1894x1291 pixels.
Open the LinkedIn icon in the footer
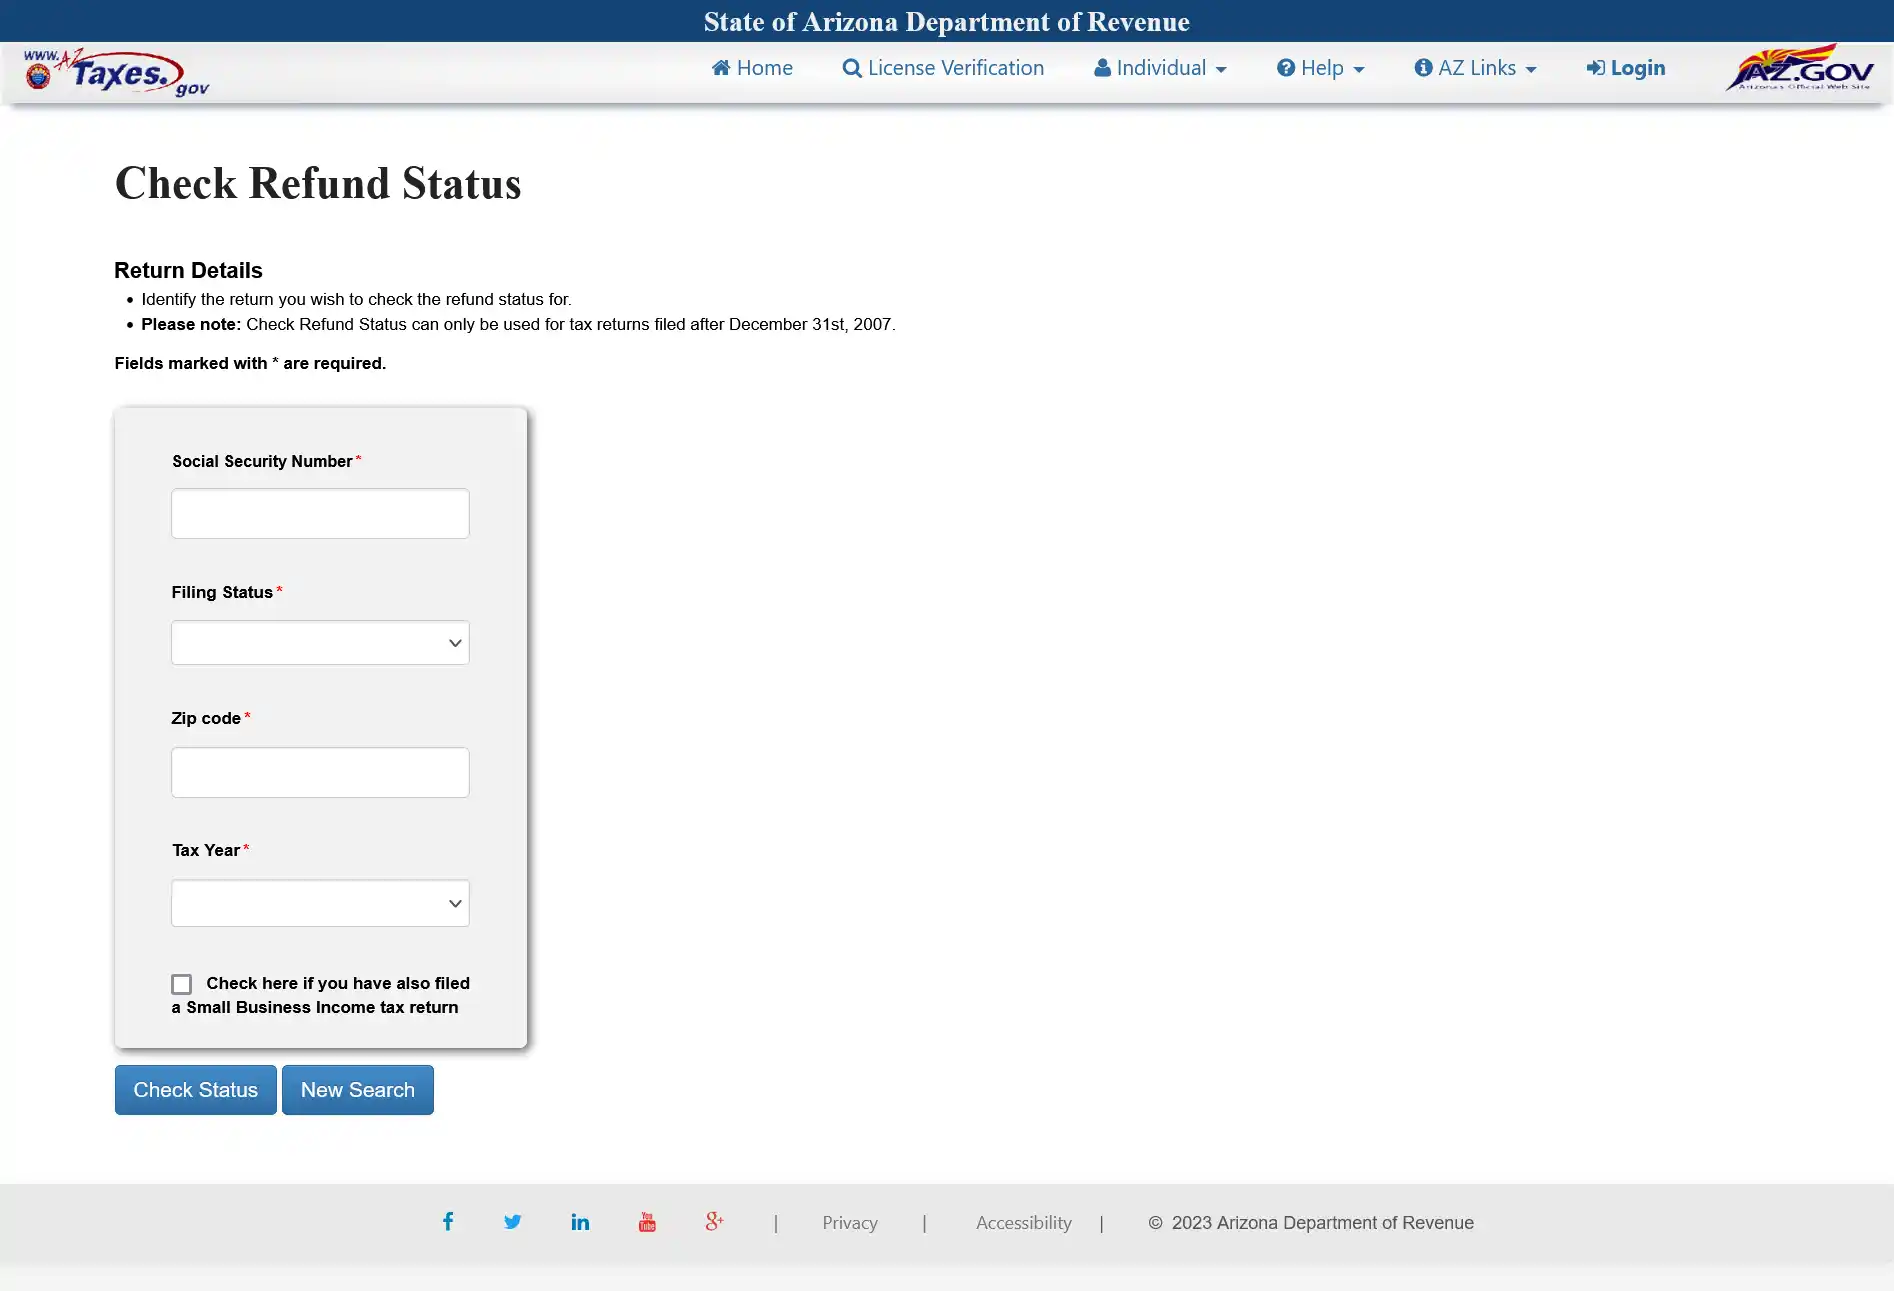pos(580,1222)
